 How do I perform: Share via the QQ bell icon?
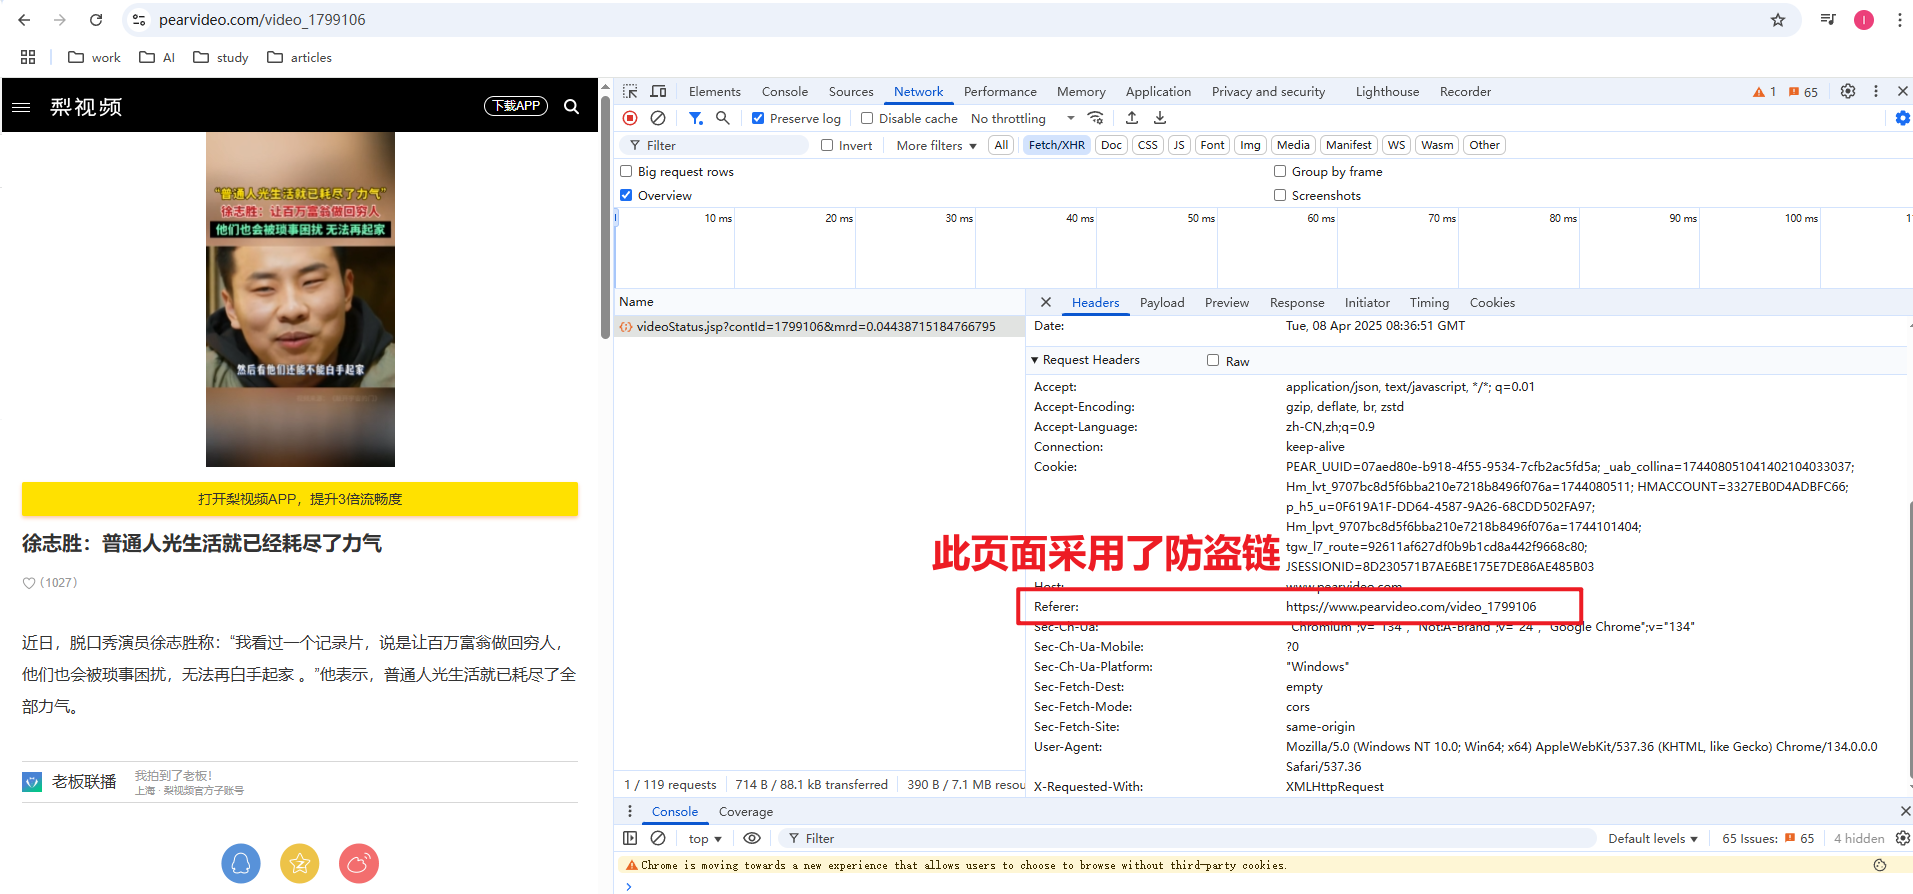[x=241, y=864]
